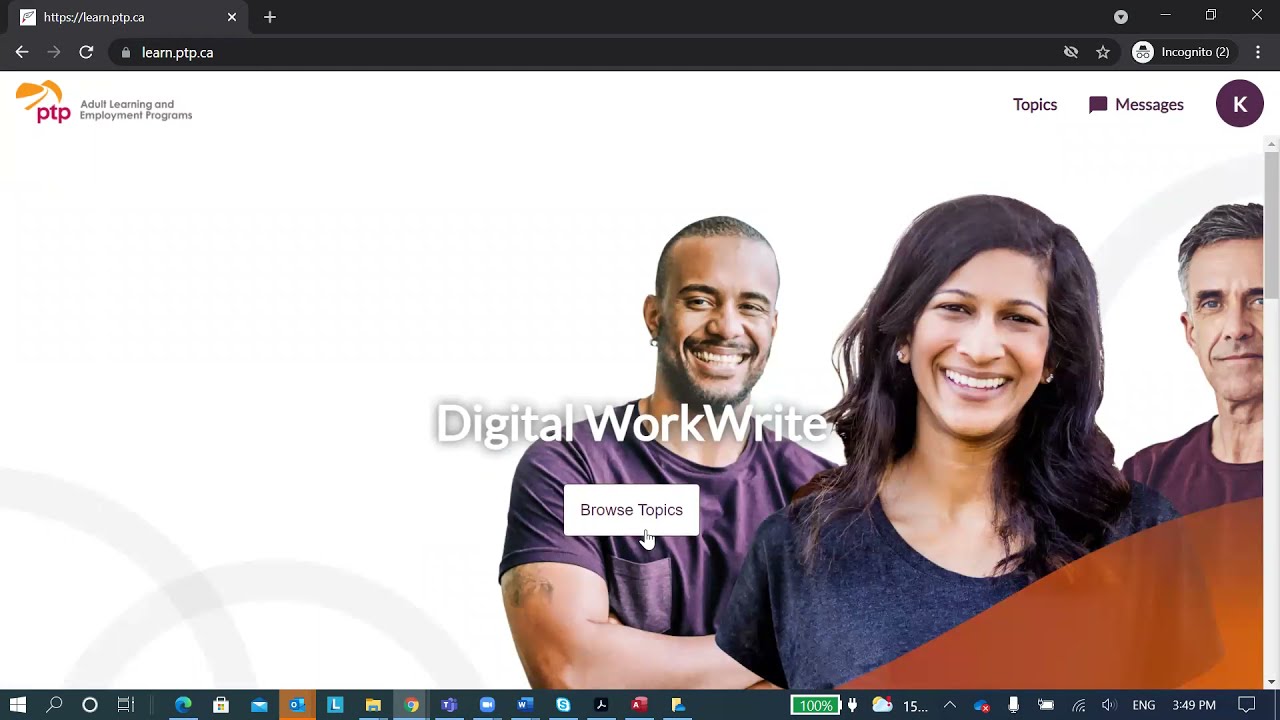
Task: Open Outlook from the taskbar
Action: coord(297,705)
